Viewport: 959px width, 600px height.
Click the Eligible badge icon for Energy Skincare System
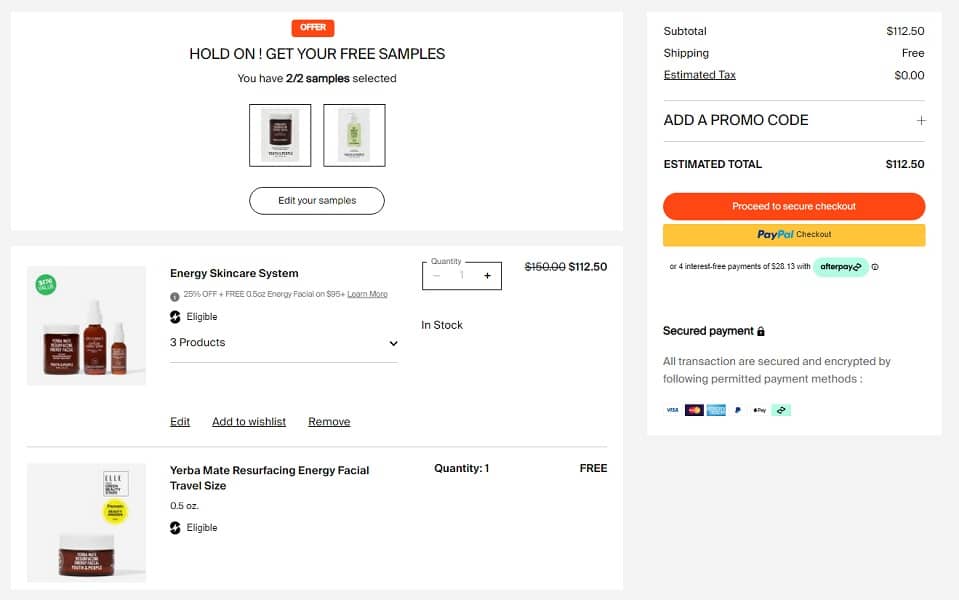point(176,317)
